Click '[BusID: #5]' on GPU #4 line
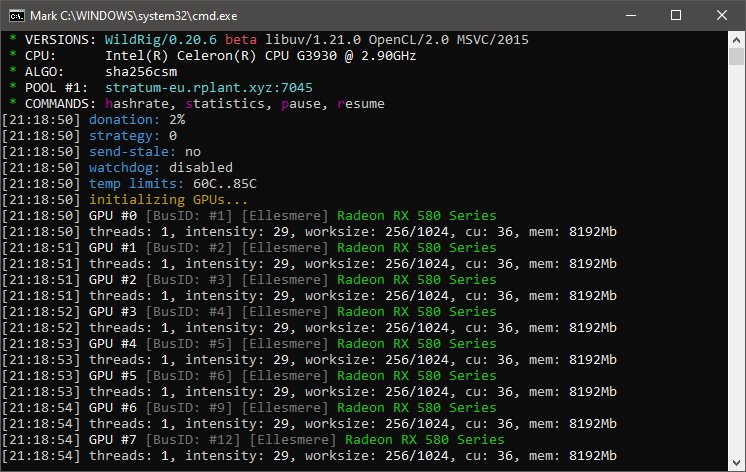The height and width of the screenshot is (472, 746). coord(189,344)
